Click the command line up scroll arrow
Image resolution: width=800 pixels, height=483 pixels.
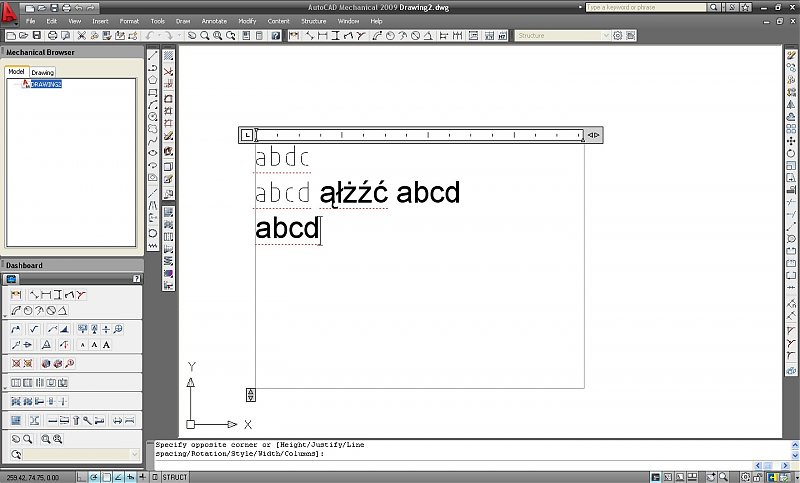click(x=795, y=445)
